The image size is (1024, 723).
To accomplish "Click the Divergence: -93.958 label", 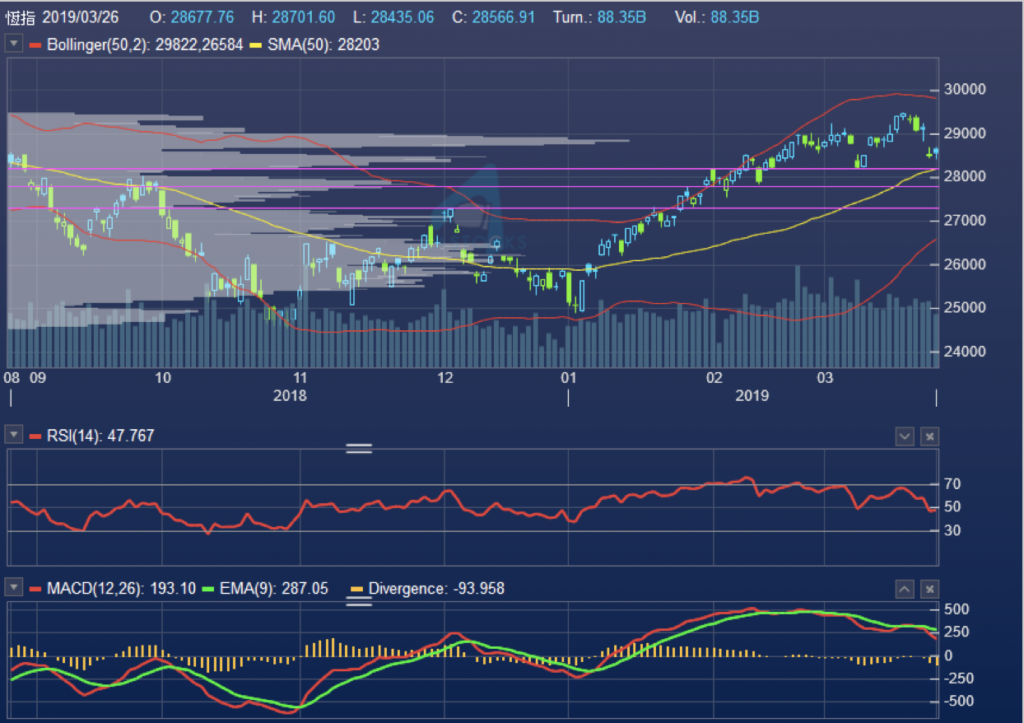I will pos(436,588).
